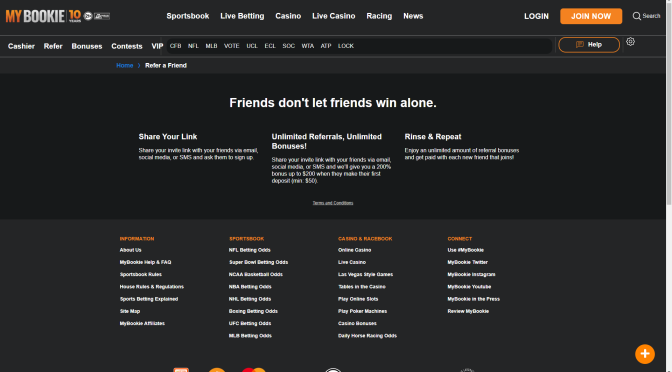Open the Site Map link

130,311
